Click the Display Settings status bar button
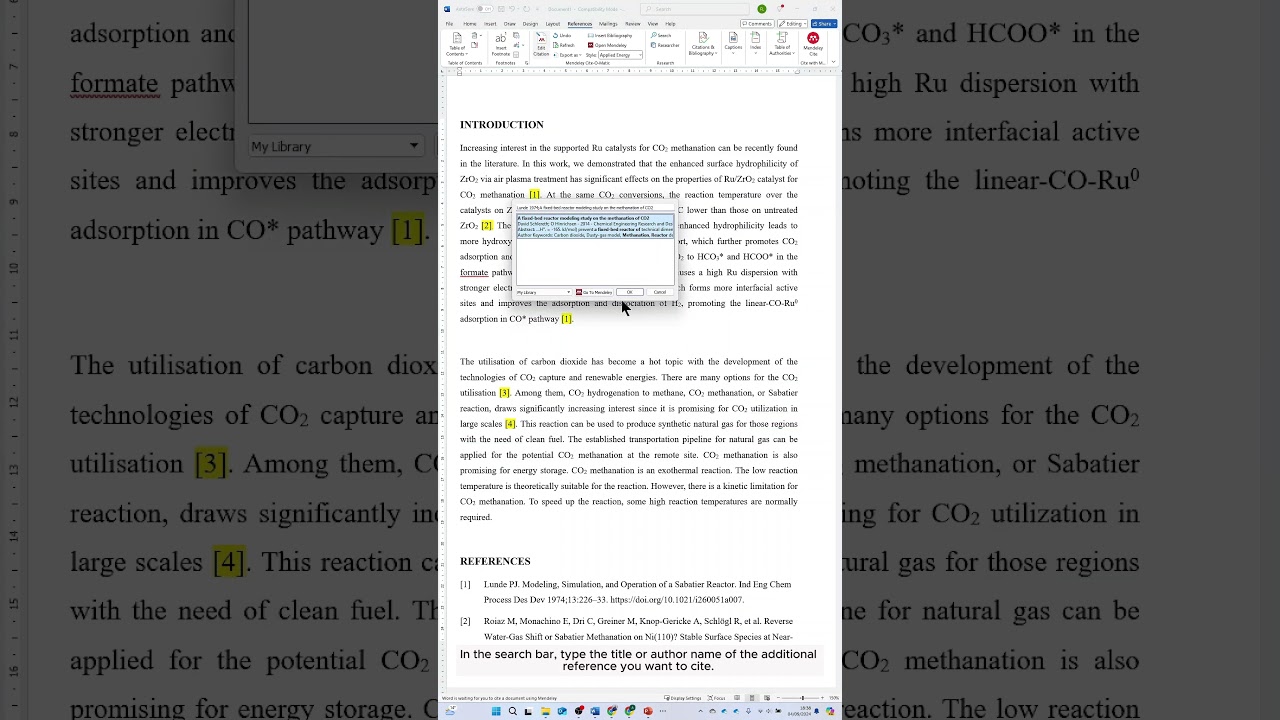1280x720 pixels. 683,698
